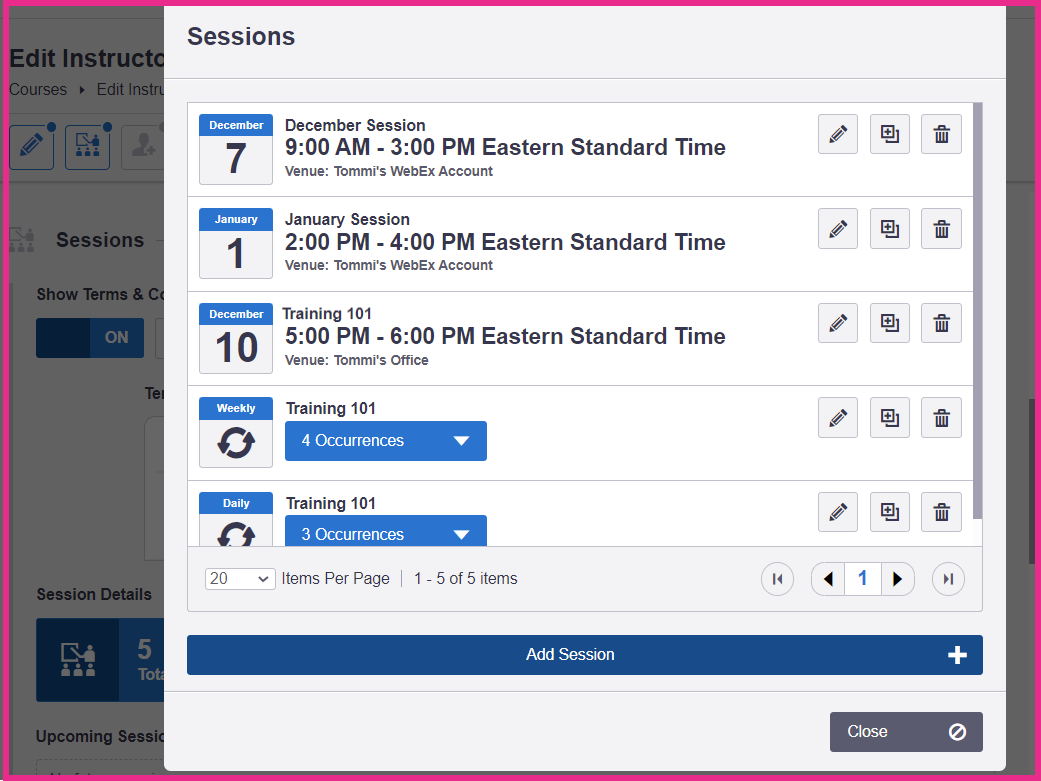
Task: Edit the Weekly Training 101 session
Action: click(838, 418)
